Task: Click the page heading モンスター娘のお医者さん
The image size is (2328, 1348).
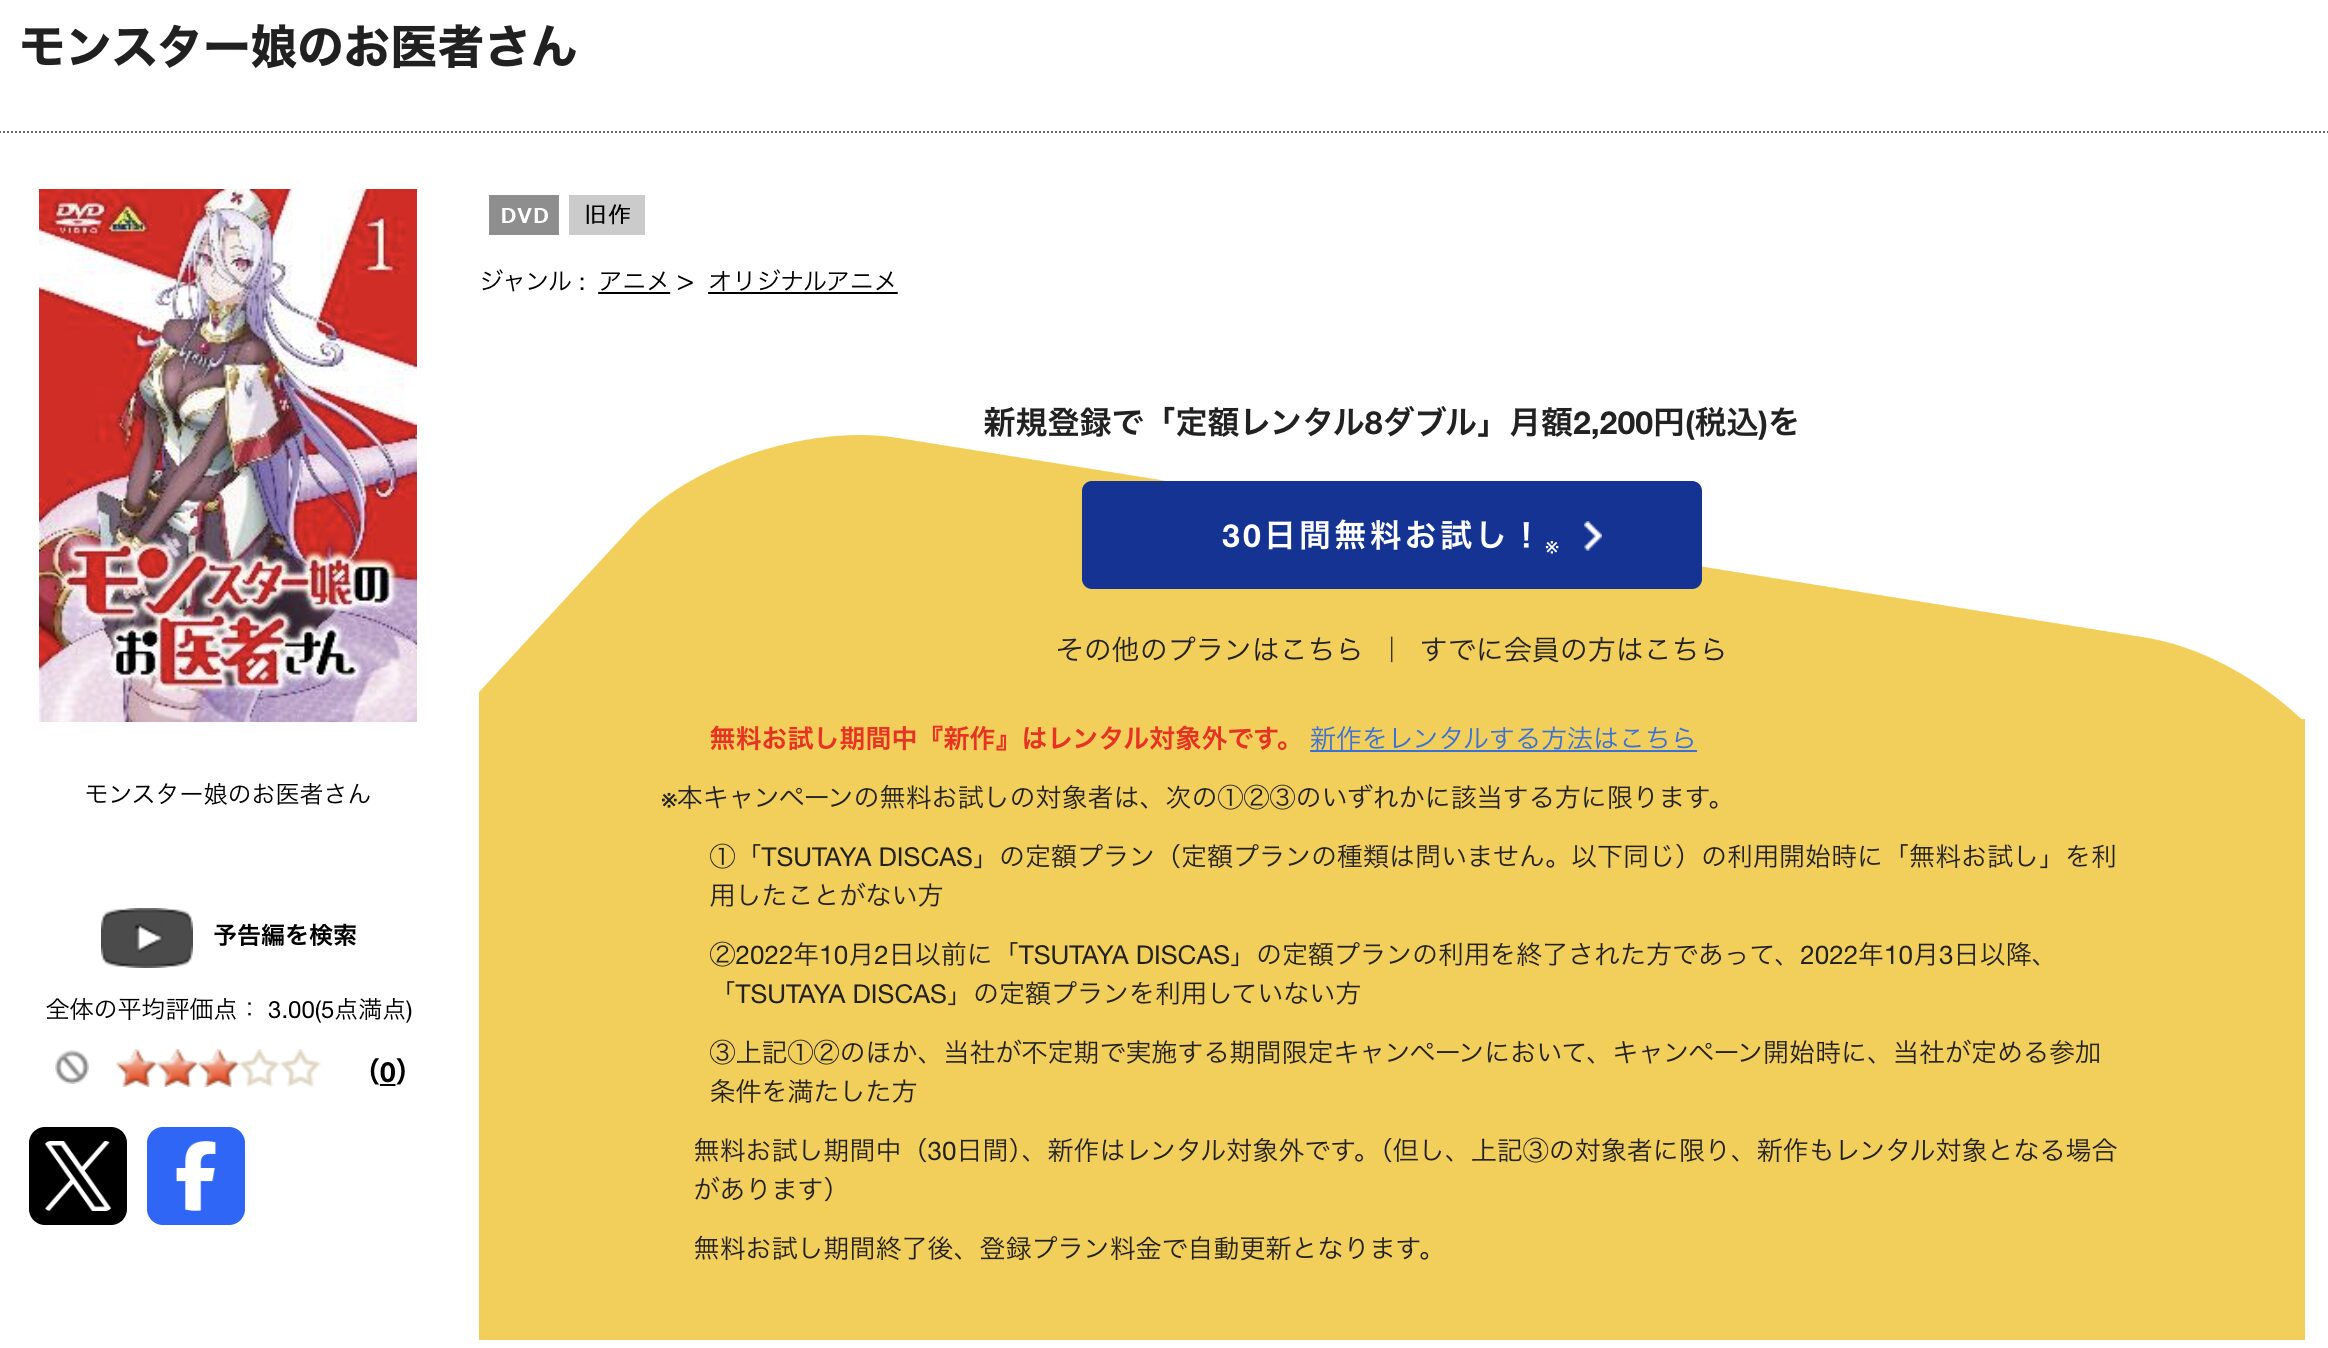Action: pyautogui.click(x=299, y=47)
